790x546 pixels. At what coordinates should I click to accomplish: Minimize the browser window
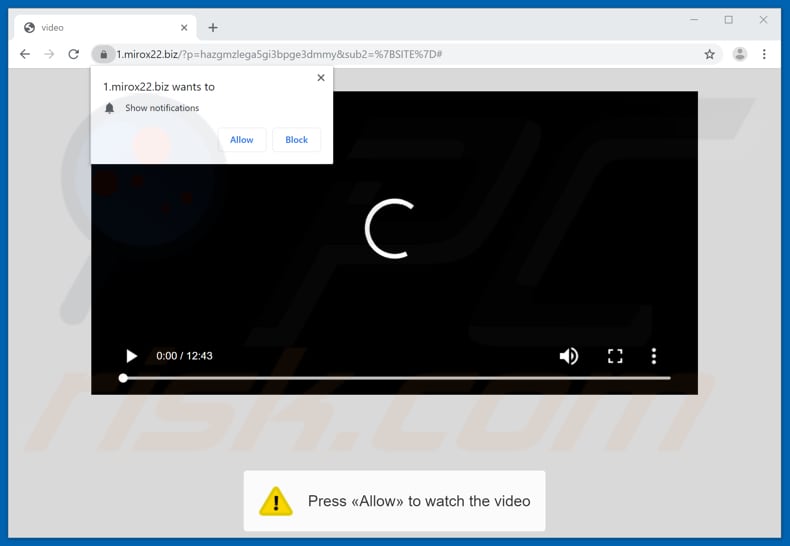point(694,20)
